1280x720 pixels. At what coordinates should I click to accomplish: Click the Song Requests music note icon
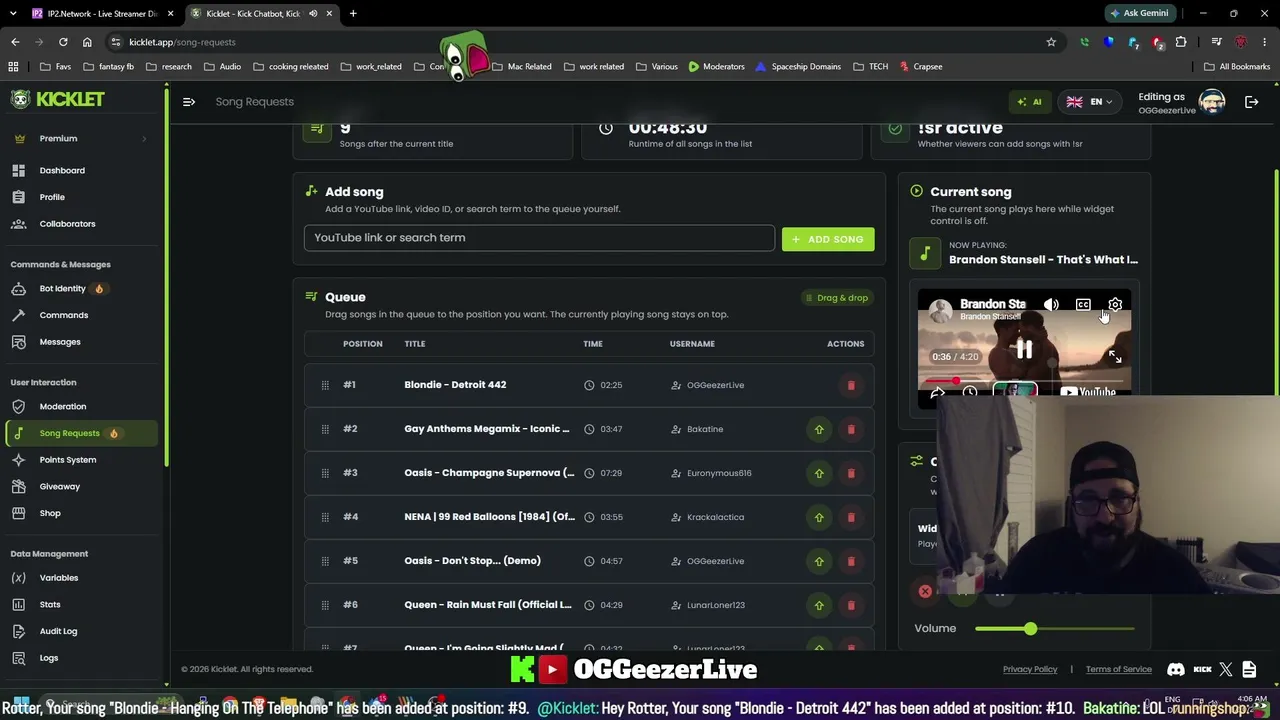click(x=19, y=433)
